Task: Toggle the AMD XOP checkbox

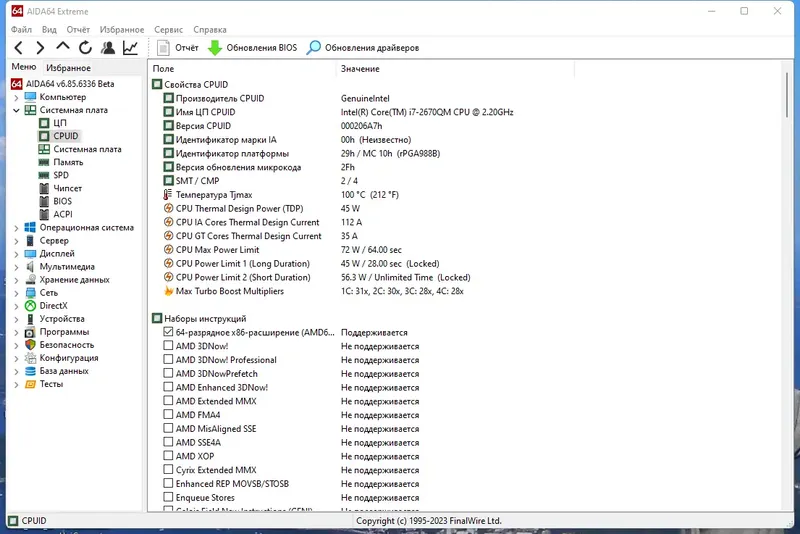Action: (168, 456)
